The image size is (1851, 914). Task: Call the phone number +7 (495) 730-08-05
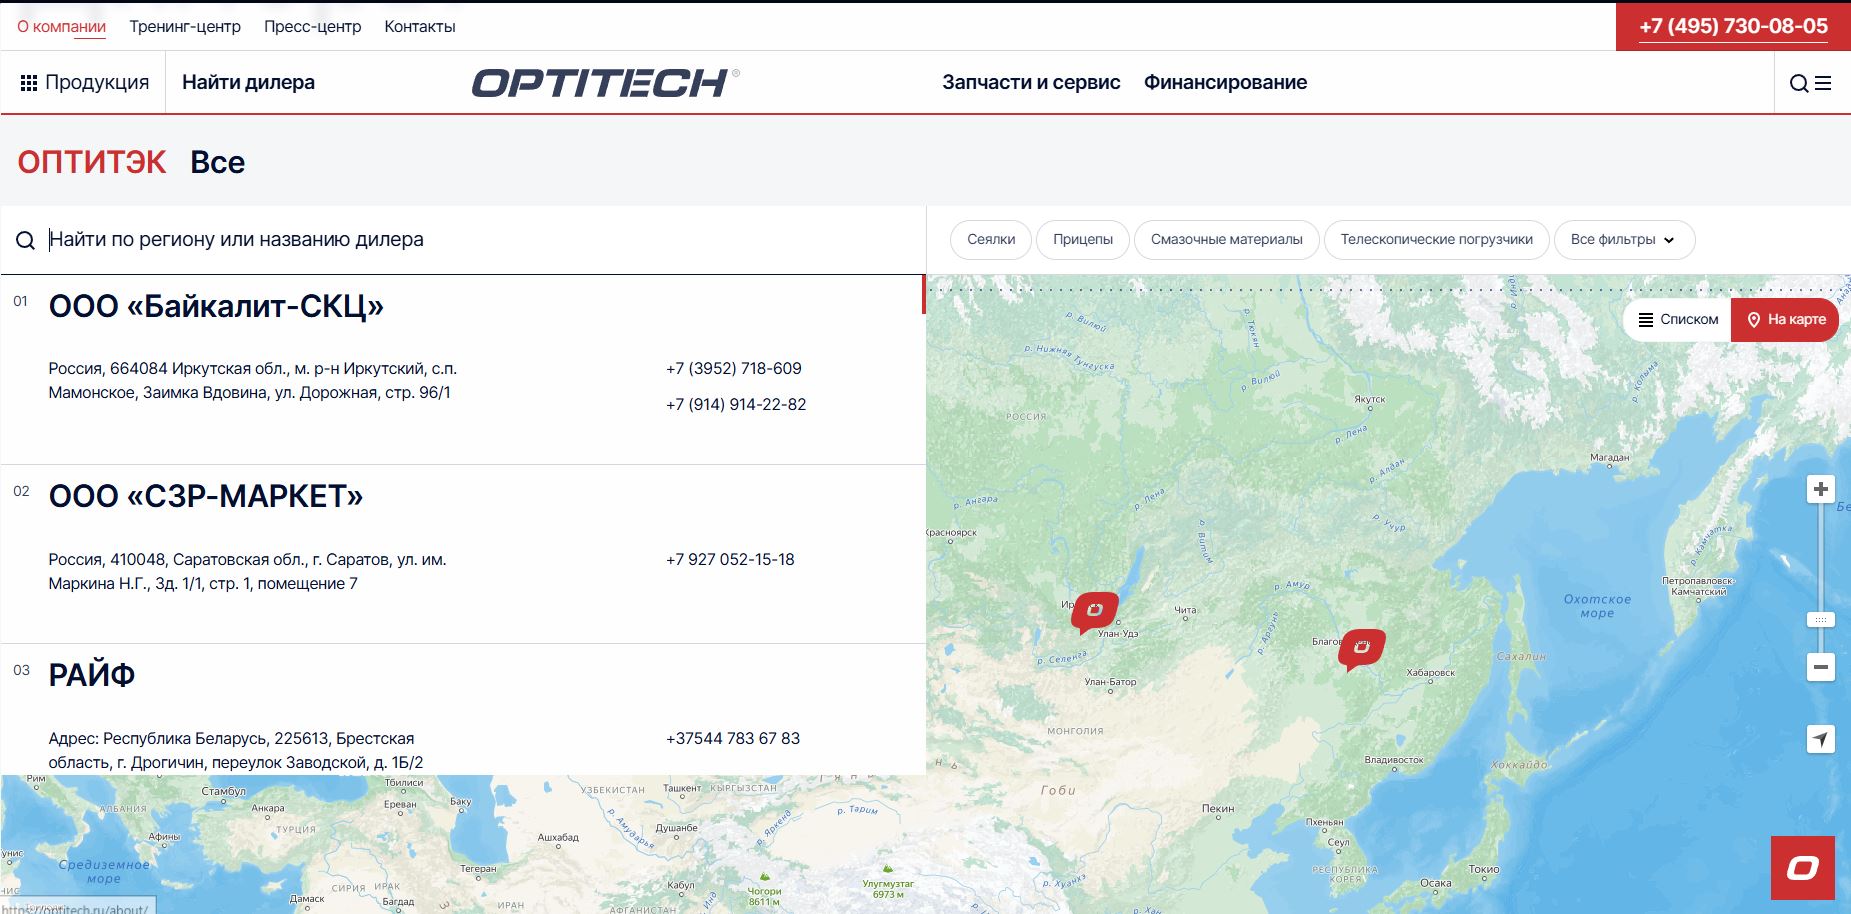tap(1733, 27)
